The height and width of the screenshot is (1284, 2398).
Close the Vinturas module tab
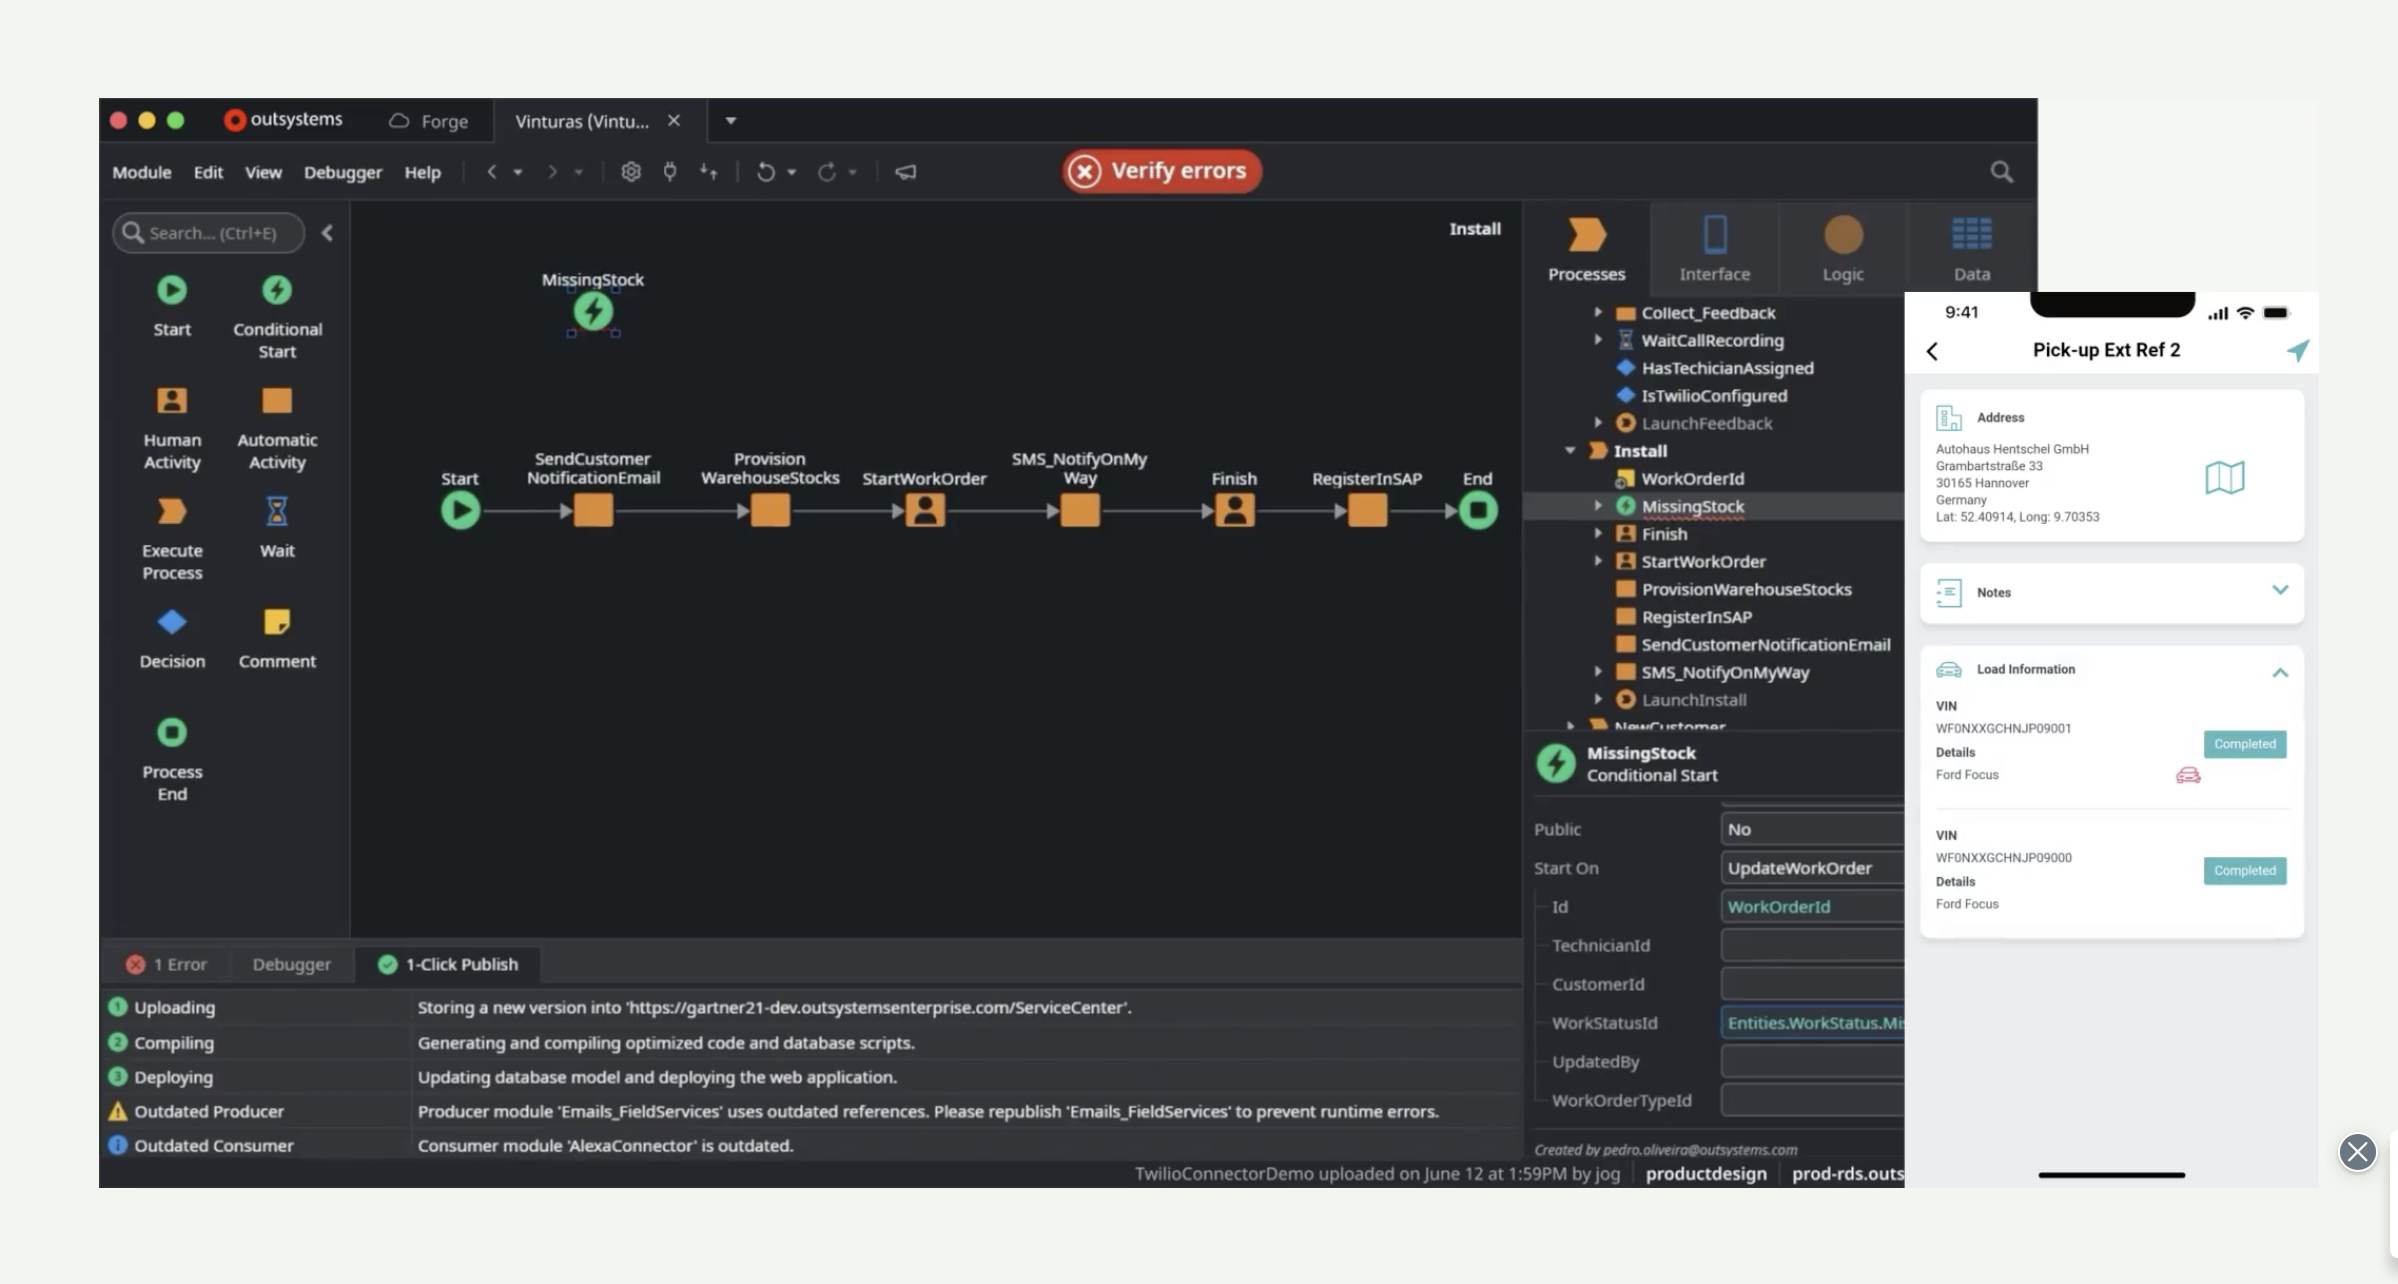click(x=674, y=121)
